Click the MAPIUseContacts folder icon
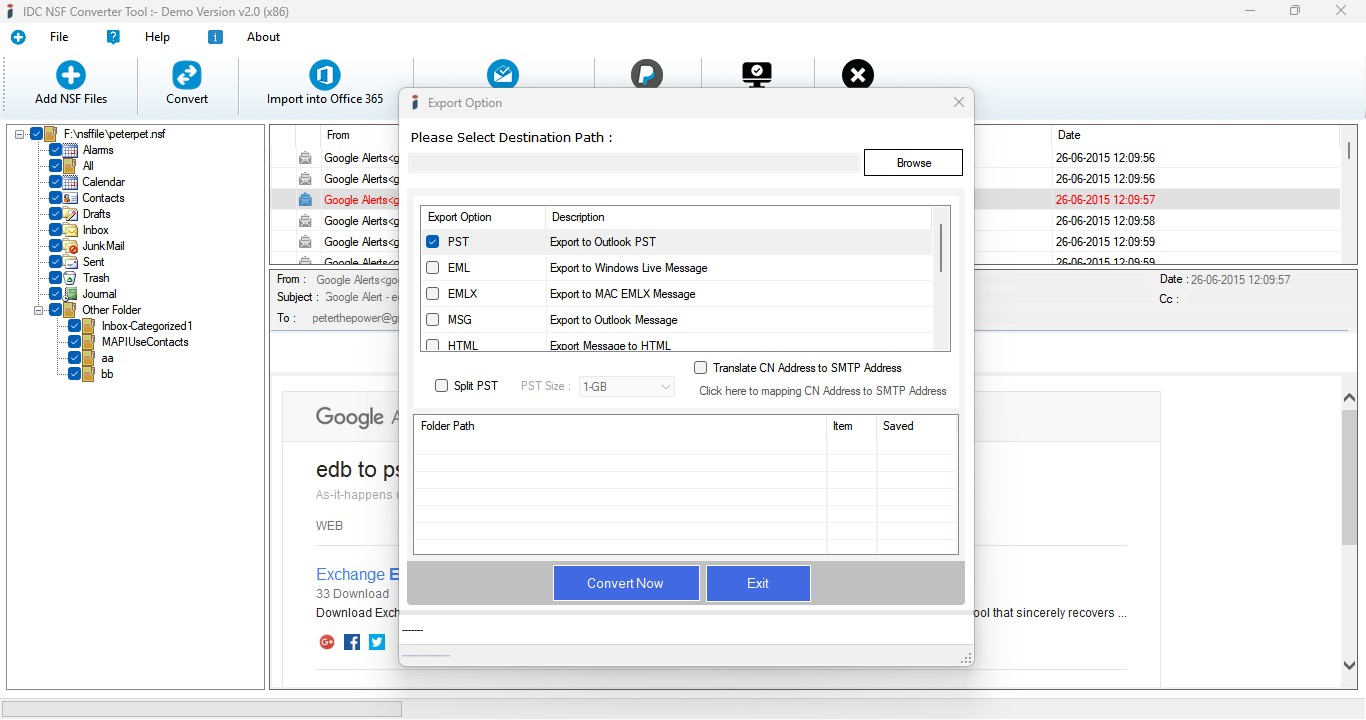Viewport: 1366px width, 720px height. 90,342
